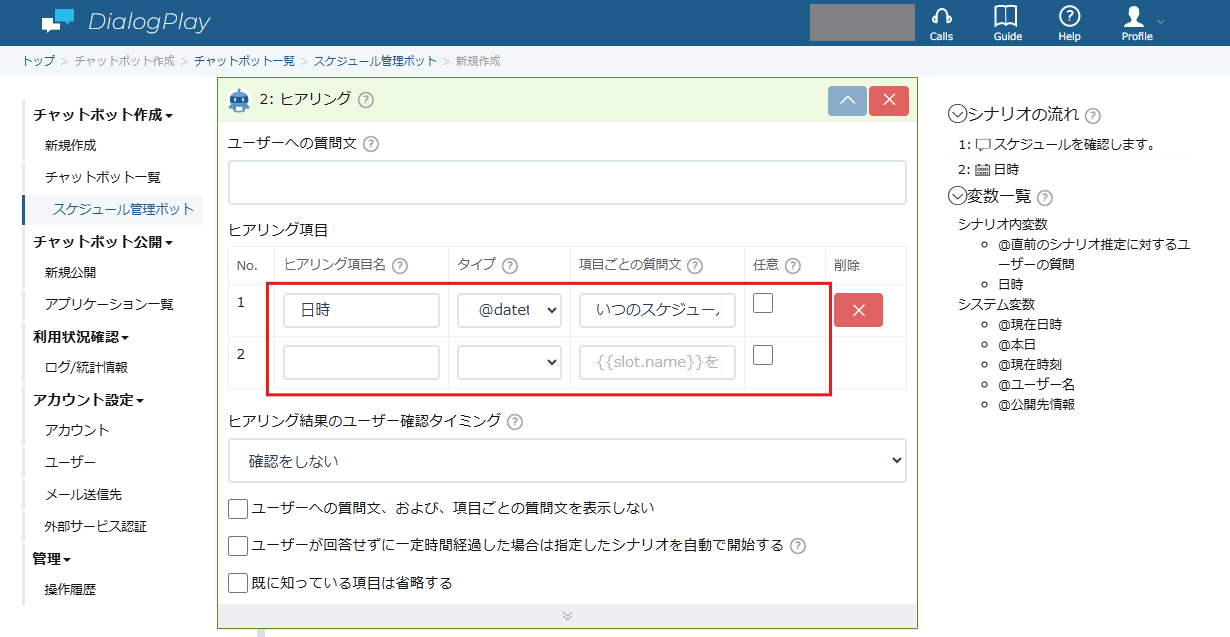Select スケジュール管理ボット in the sidebar

(x=123, y=210)
